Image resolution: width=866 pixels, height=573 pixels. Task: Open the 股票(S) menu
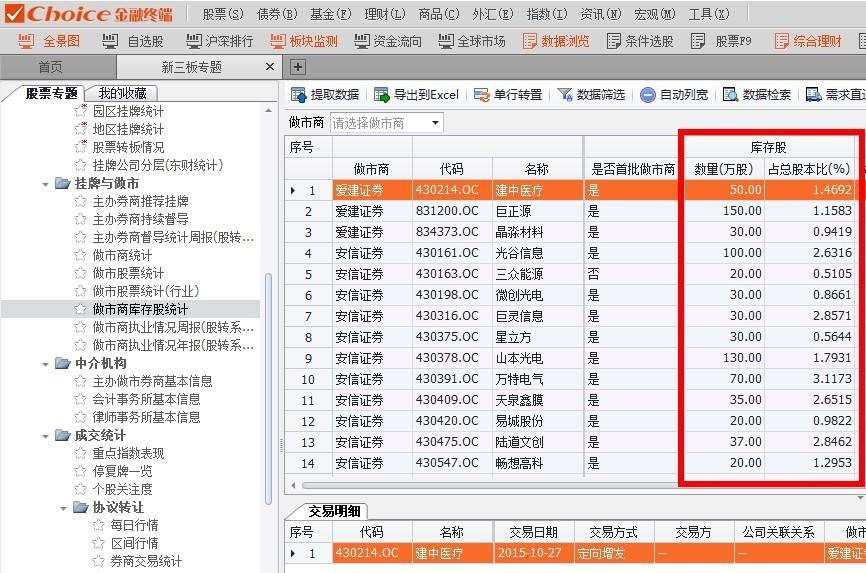(223, 14)
